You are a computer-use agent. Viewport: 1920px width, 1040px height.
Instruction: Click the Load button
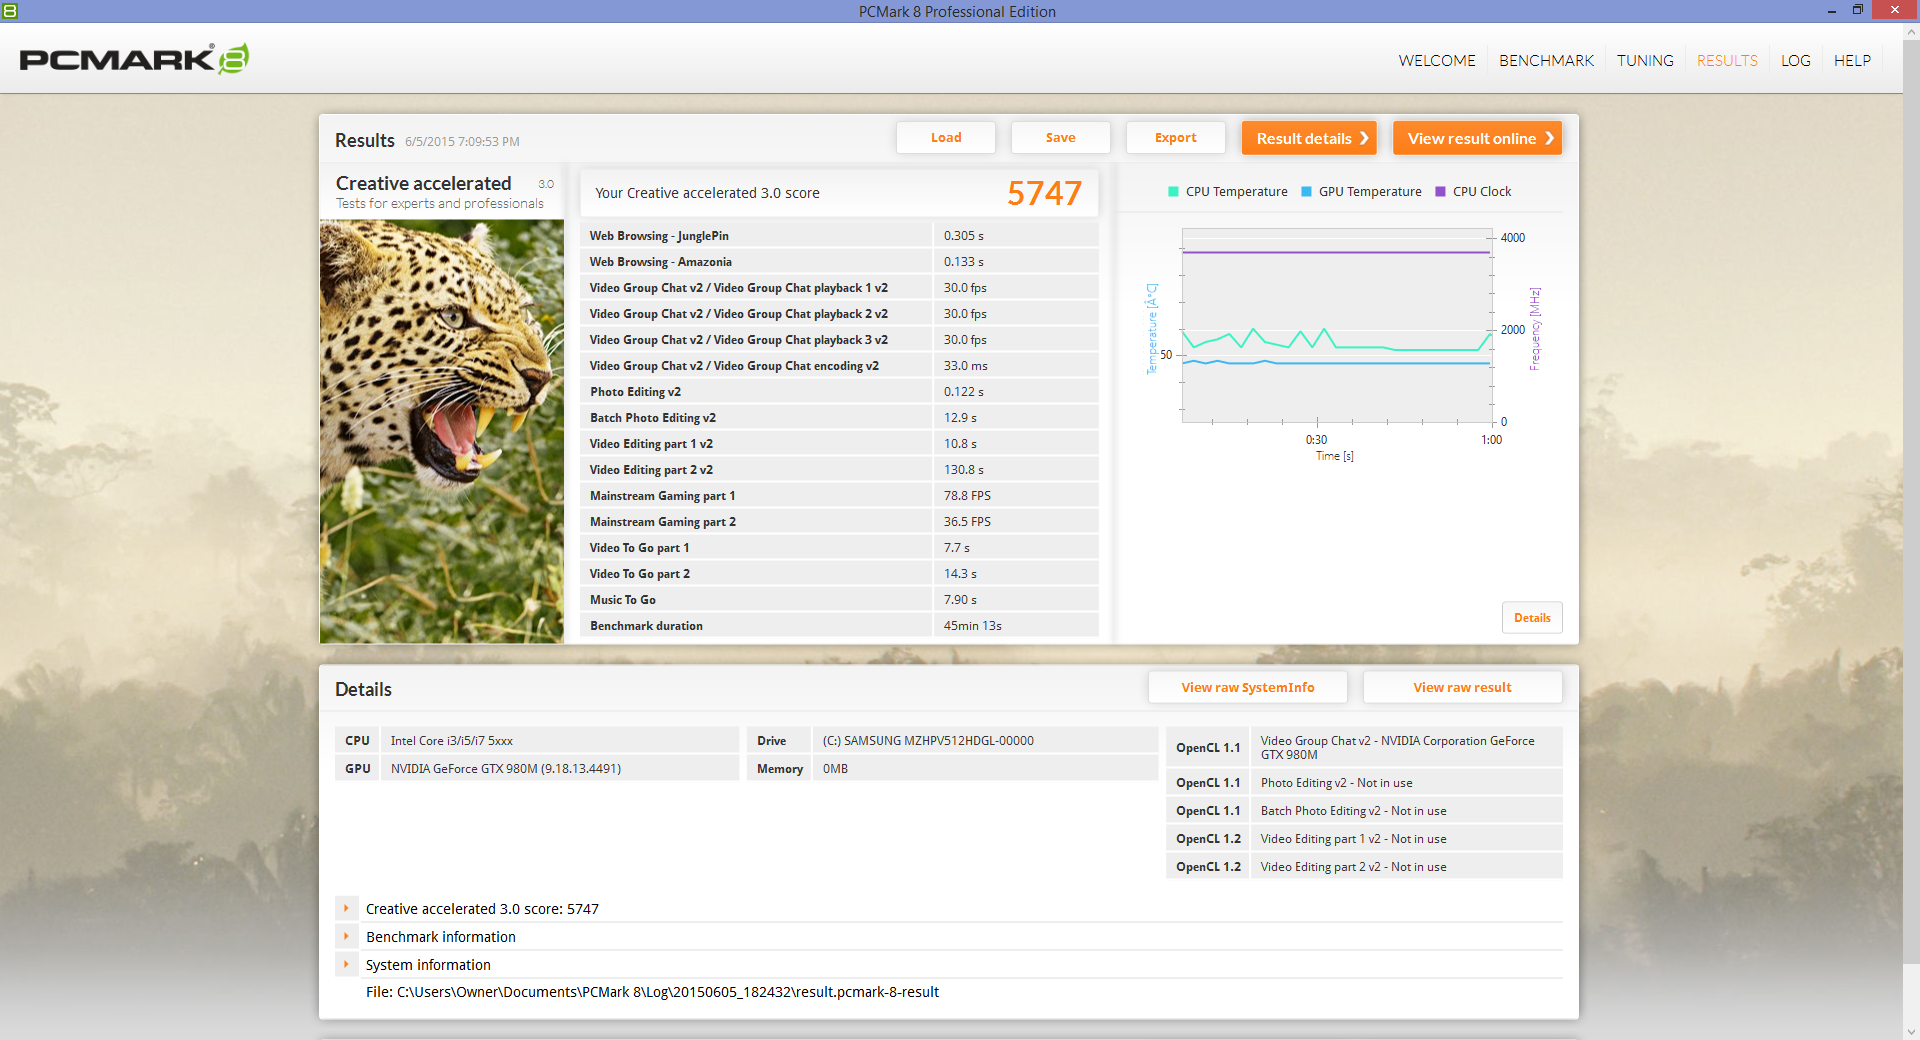coord(946,138)
